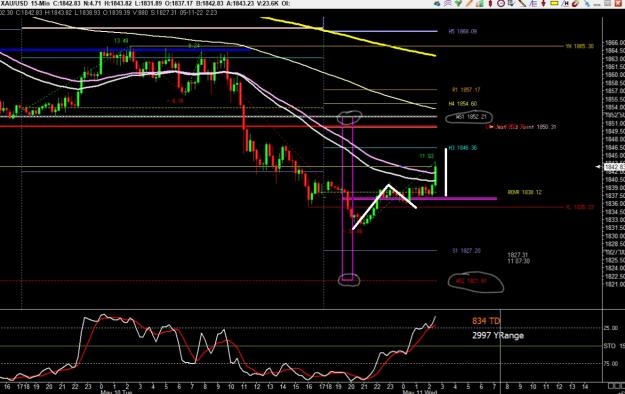Select the pencil drawing tool
The image size is (625, 394).
tap(469, 3)
